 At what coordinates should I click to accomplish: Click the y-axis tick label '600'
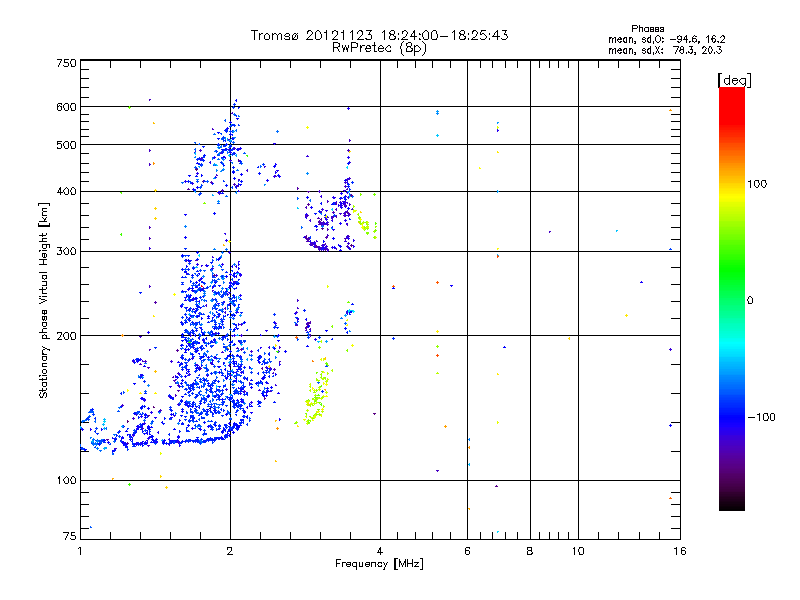pyautogui.click(x=66, y=107)
